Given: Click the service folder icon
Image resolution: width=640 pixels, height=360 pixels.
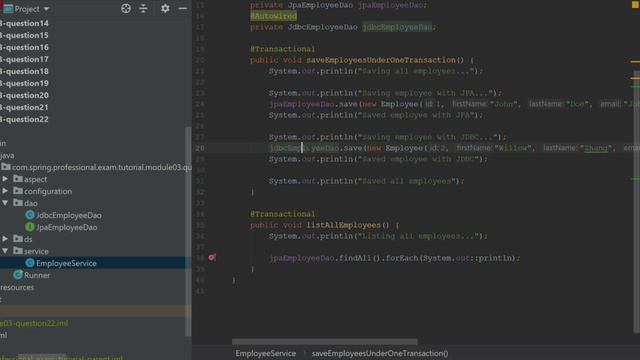Looking at the screenshot, I should coord(18,251).
